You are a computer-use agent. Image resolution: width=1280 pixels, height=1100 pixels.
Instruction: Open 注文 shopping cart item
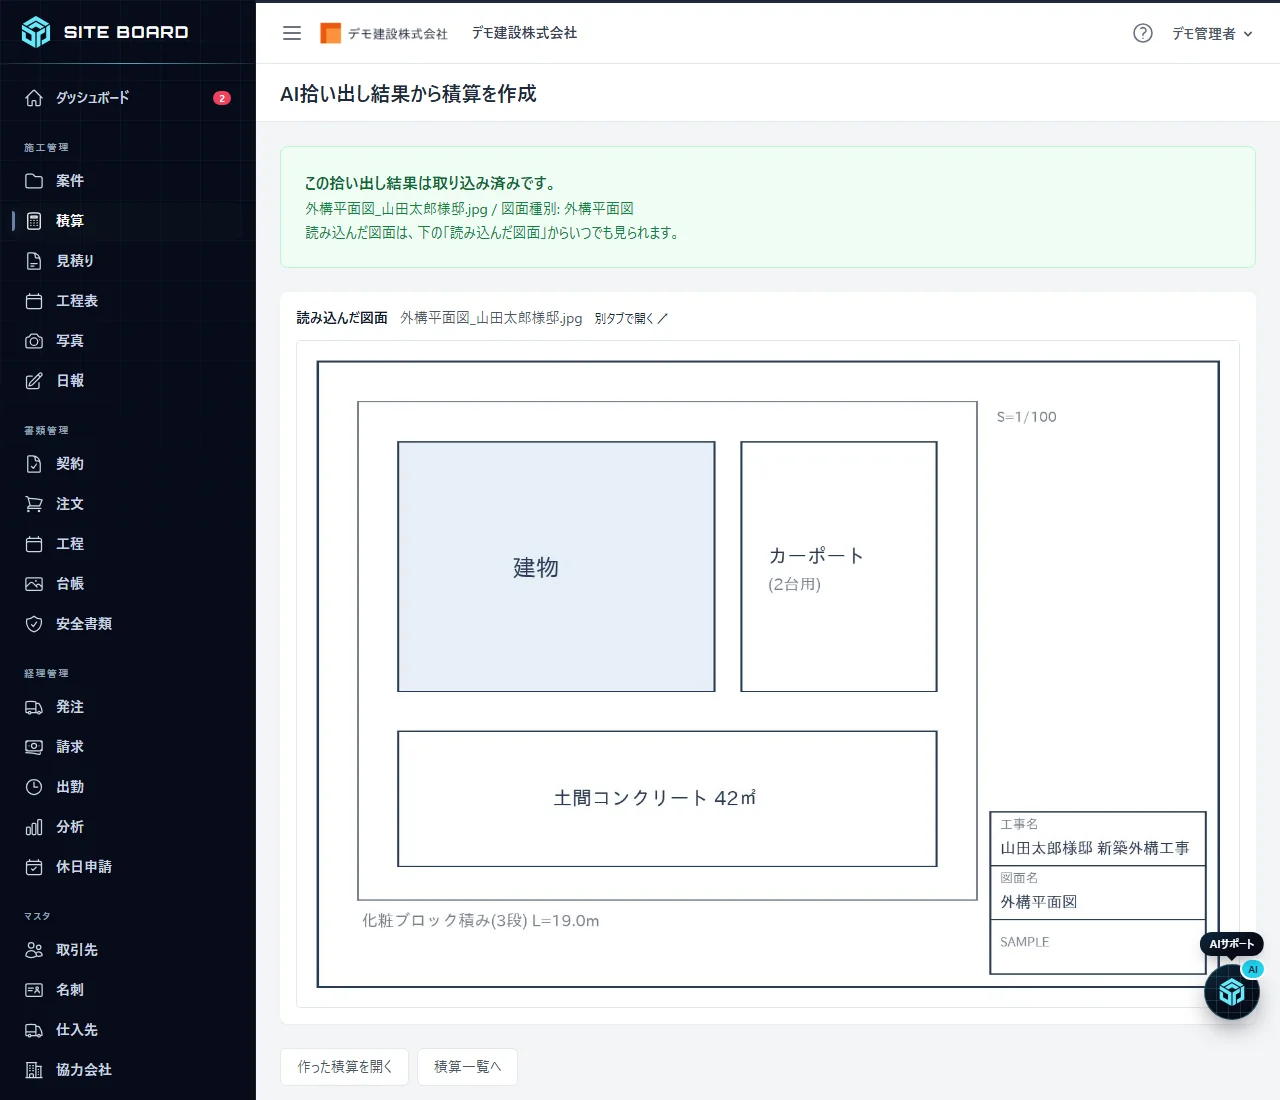tap(128, 504)
